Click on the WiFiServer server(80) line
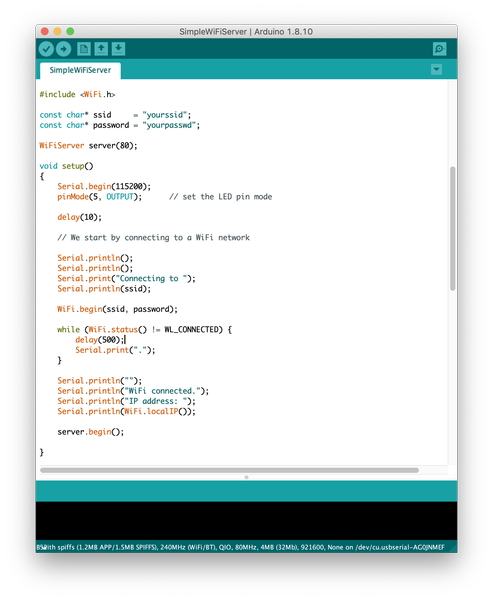Image resolution: width=493 pixels, height=600 pixels. [x=88, y=146]
